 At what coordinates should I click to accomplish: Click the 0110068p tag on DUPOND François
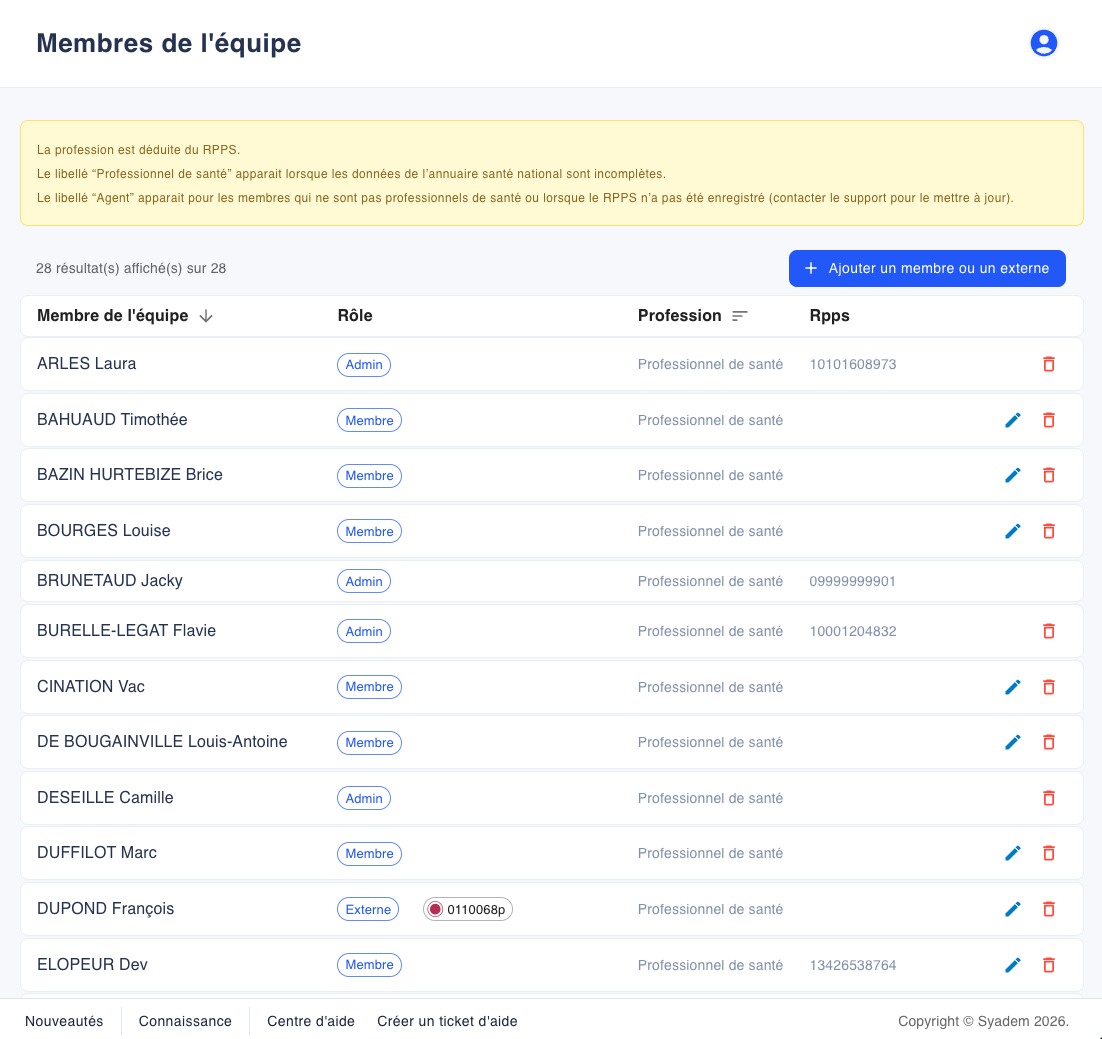click(x=468, y=909)
